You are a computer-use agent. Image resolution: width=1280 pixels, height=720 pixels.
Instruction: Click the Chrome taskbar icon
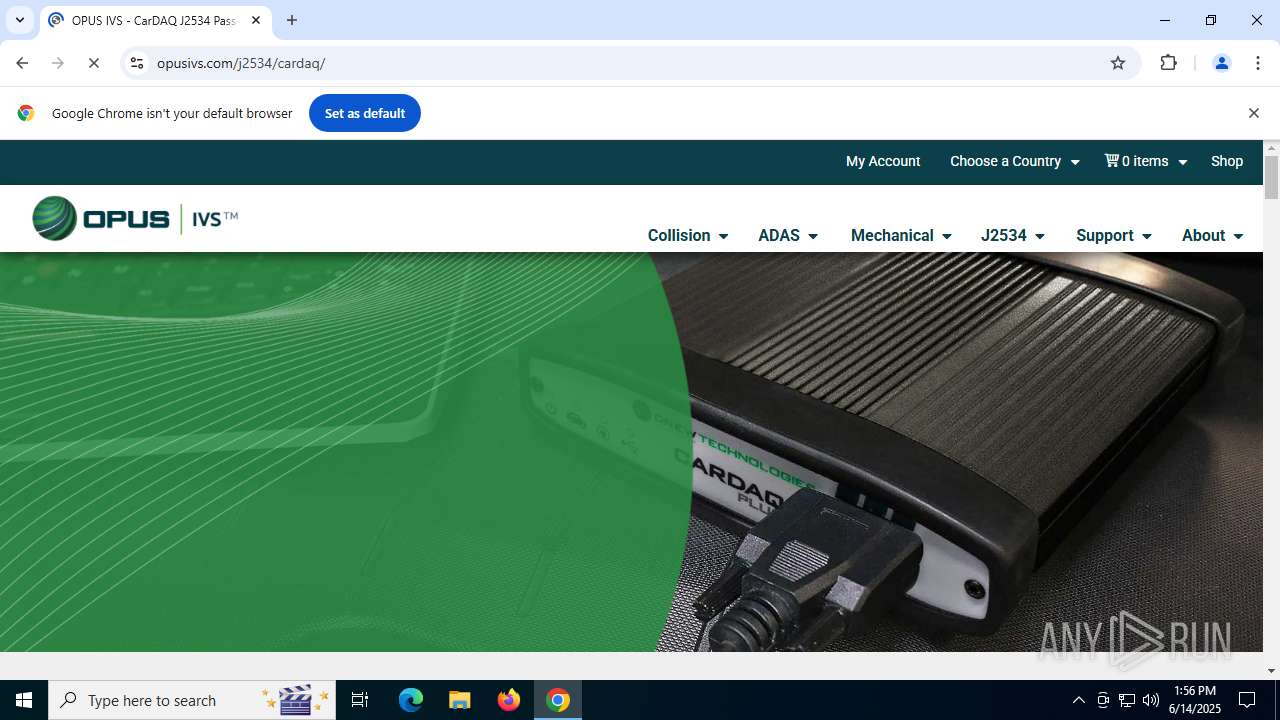(x=558, y=700)
